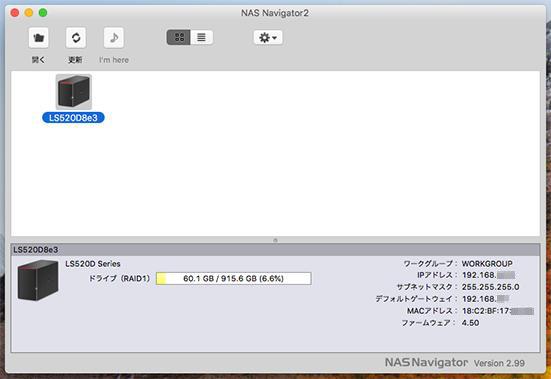Image resolution: width=551 pixels, height=379 pixels.
Task: Click the yellow minimize window button
Action: (x=29, y=13)
